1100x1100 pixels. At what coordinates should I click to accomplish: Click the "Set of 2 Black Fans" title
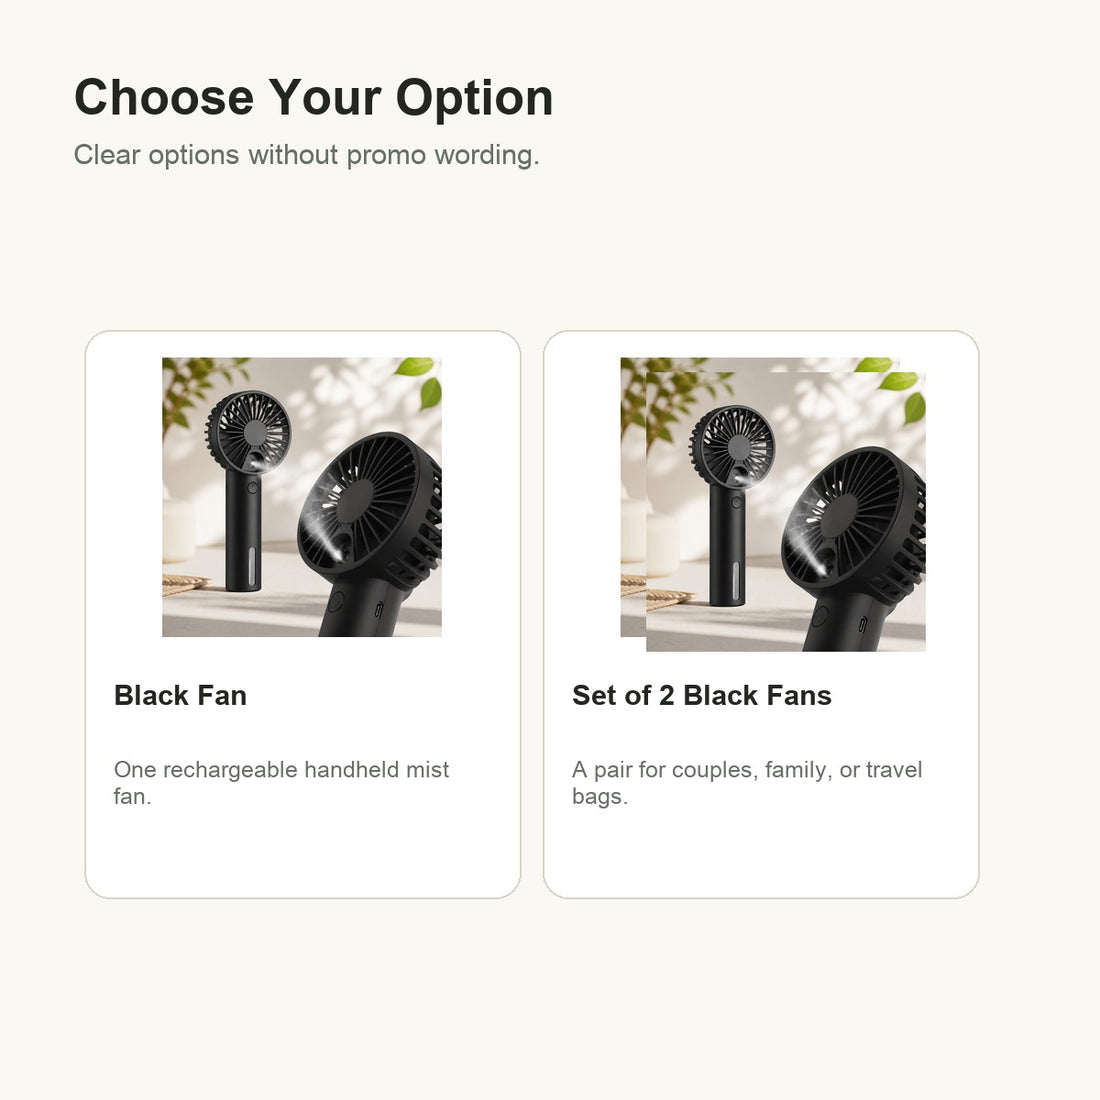(x=702, y=695)
